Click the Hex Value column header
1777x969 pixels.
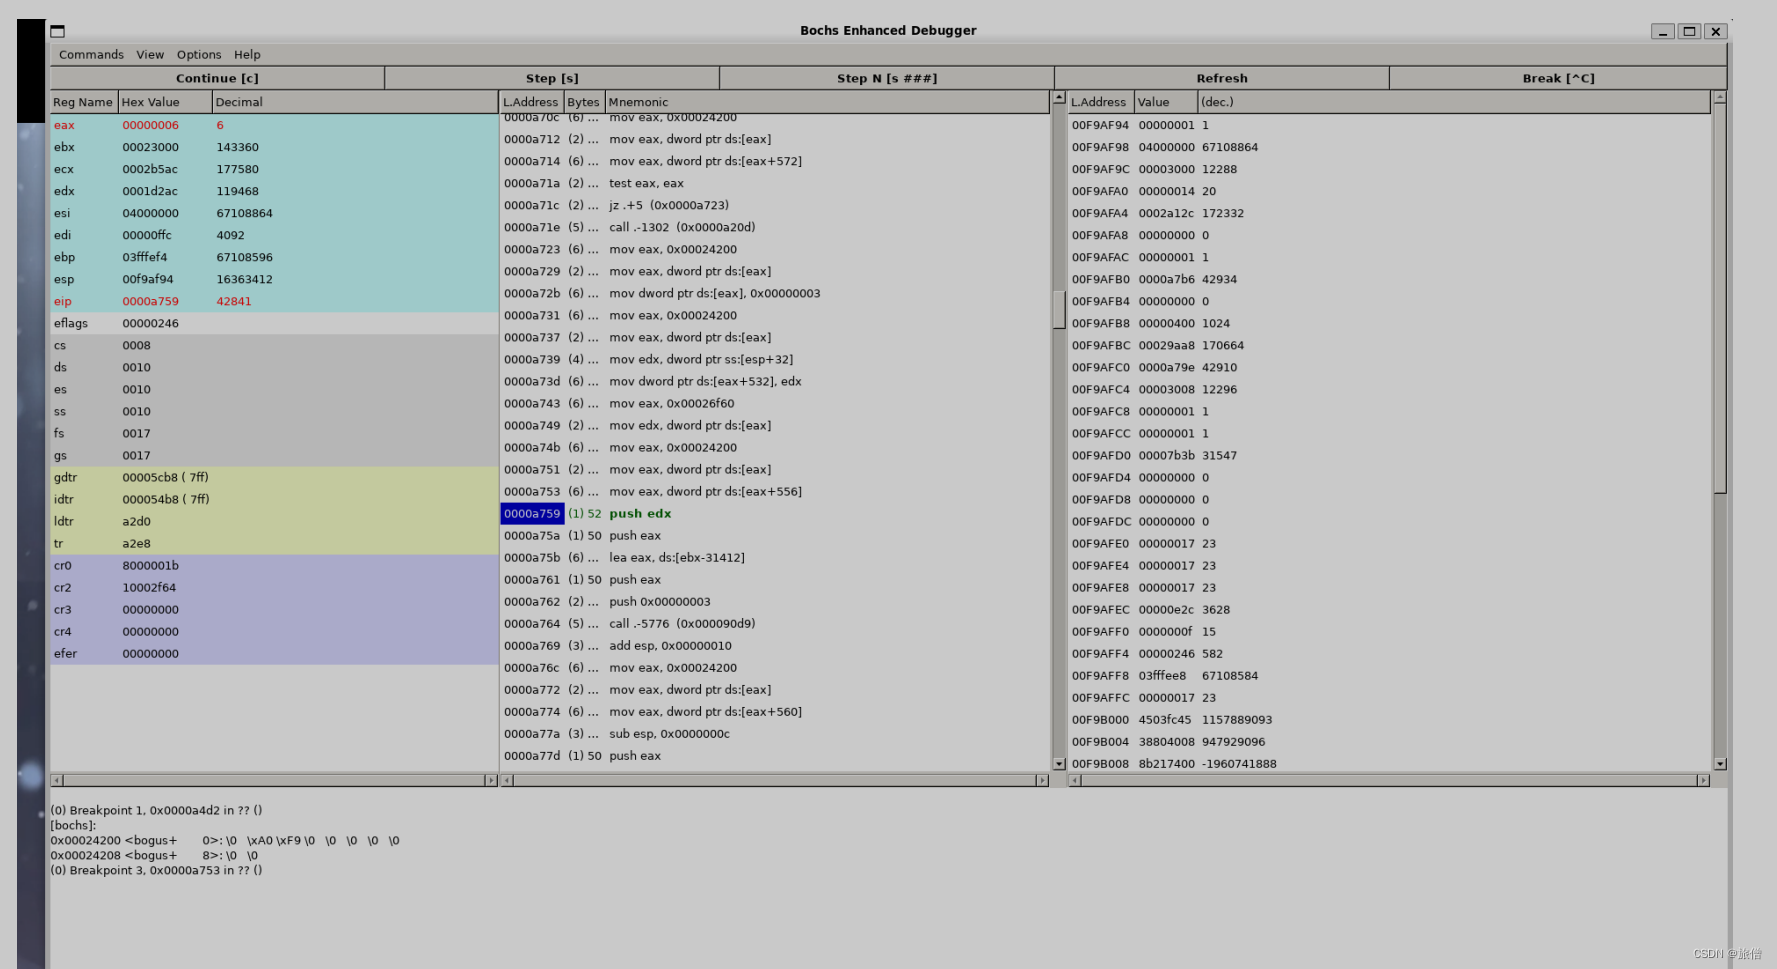tap(165, 102)
